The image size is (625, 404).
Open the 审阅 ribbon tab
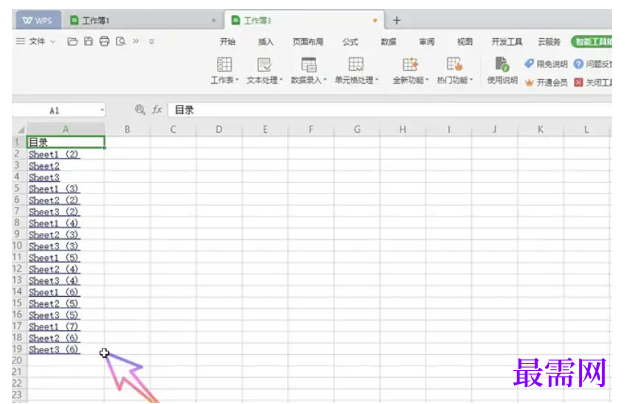tap(426, 41)
